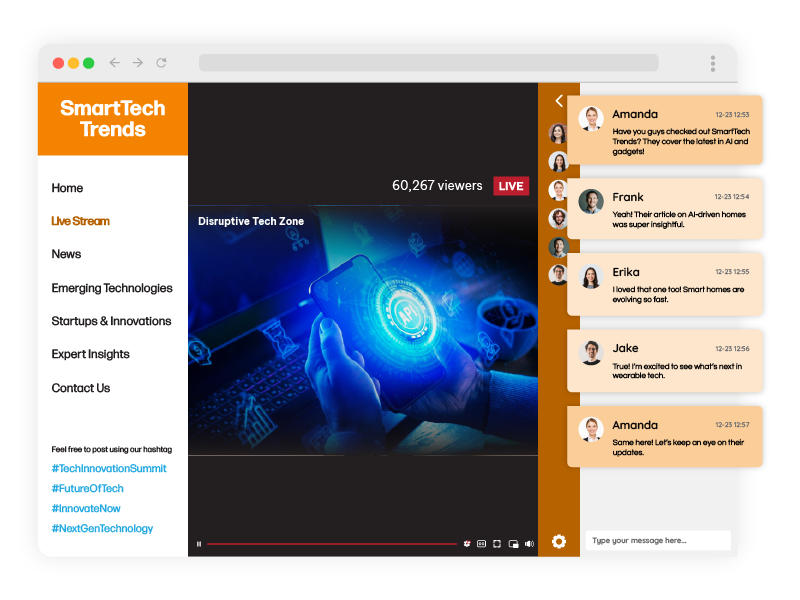Select Emerging Technologies in the sidebar
The height and width of the screenshot is (600, 800).
(x=112, y=288)
